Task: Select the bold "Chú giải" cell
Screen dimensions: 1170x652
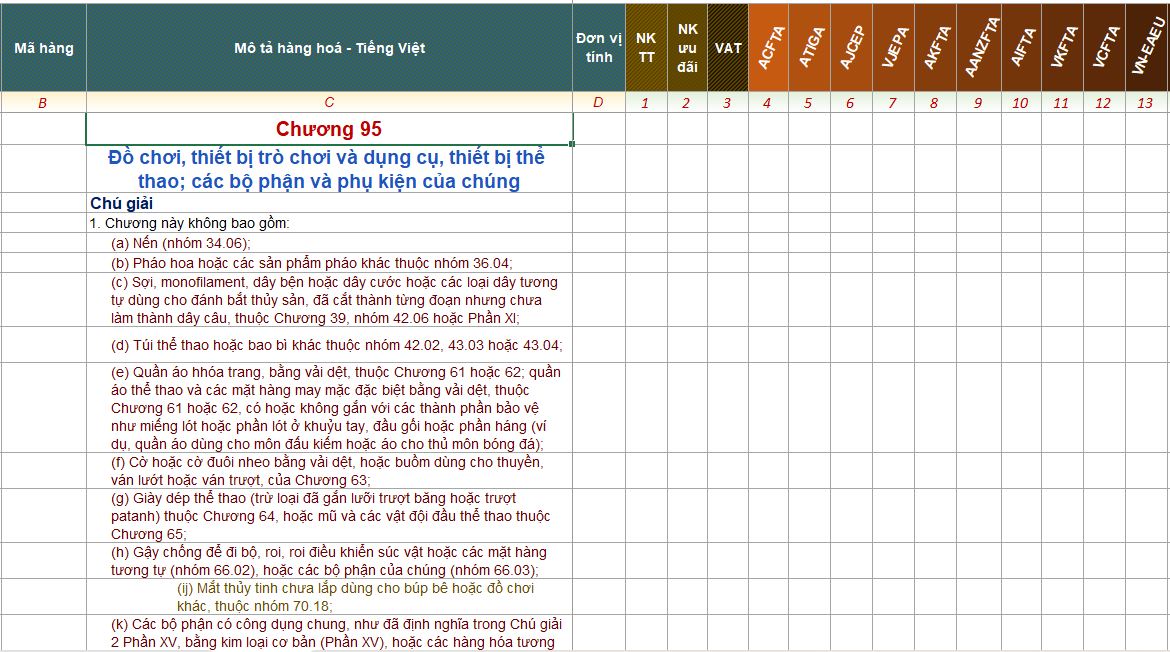Action: pos(115,200)
